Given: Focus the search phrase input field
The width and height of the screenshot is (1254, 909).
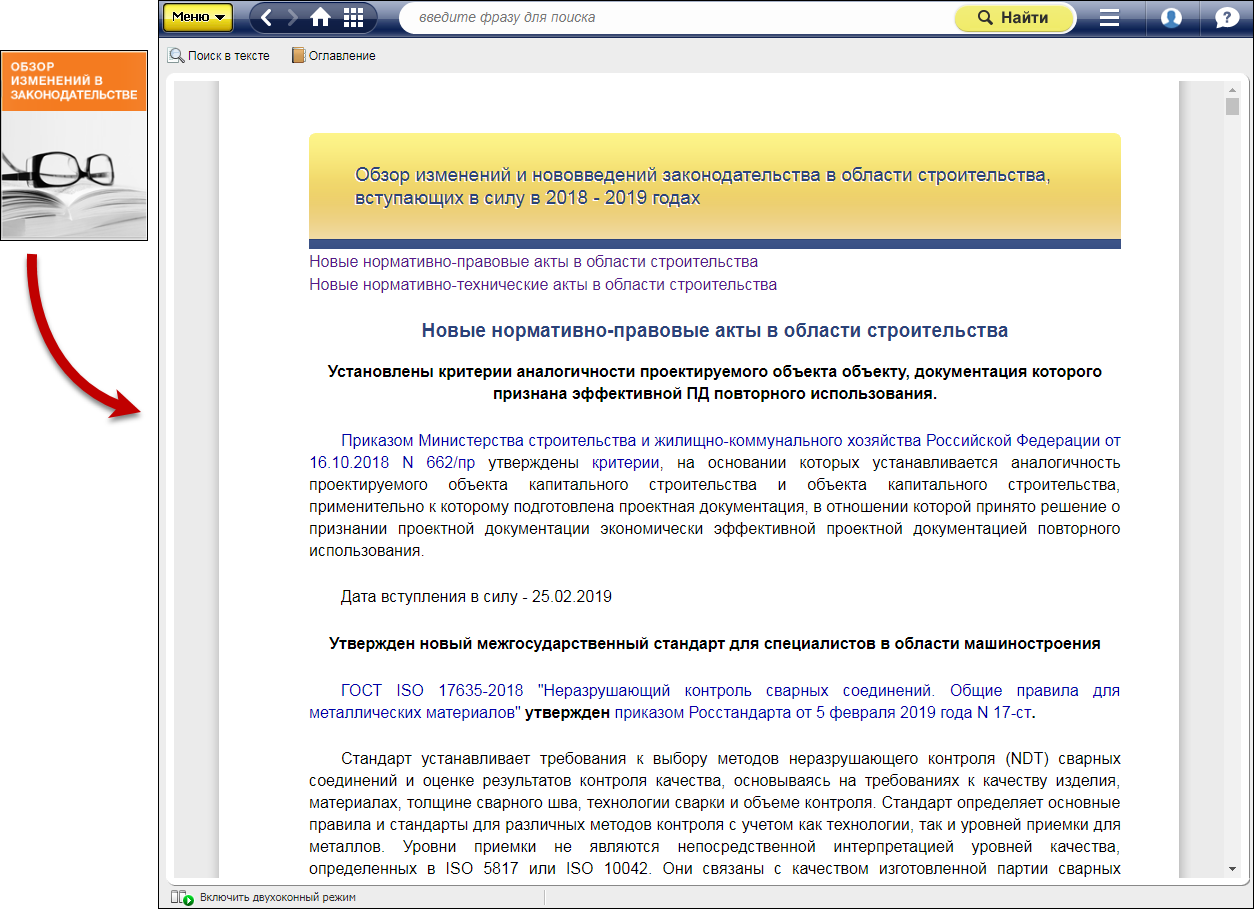Looking at the screenshot, I should (x=678, y=17).
